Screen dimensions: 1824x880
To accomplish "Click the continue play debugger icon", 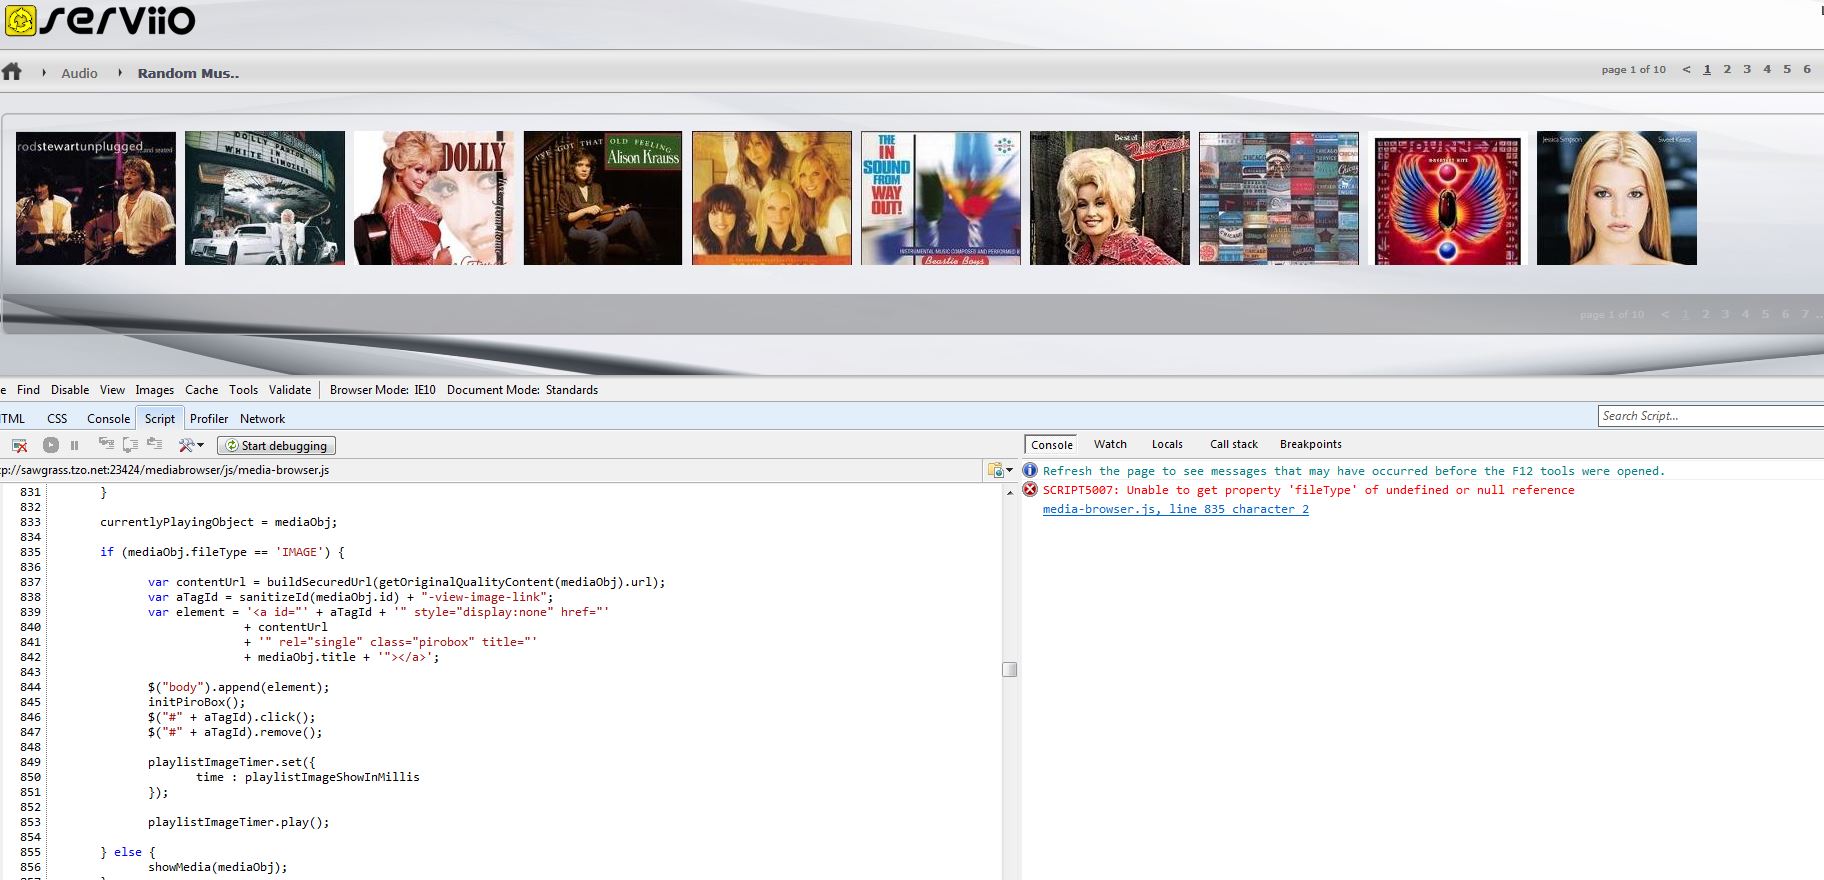I will pyautogui.click(x=51, y=445).
